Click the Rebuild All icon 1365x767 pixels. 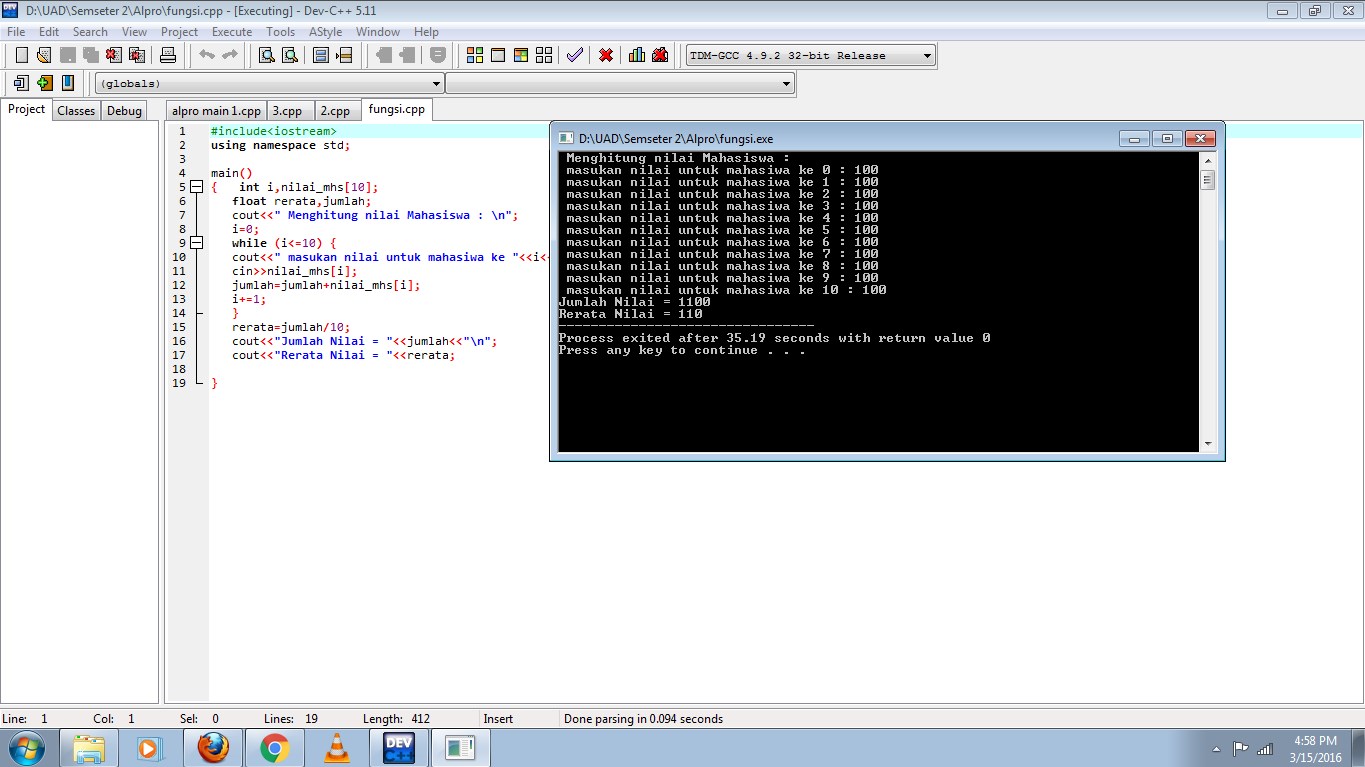[x=544, y=55]
